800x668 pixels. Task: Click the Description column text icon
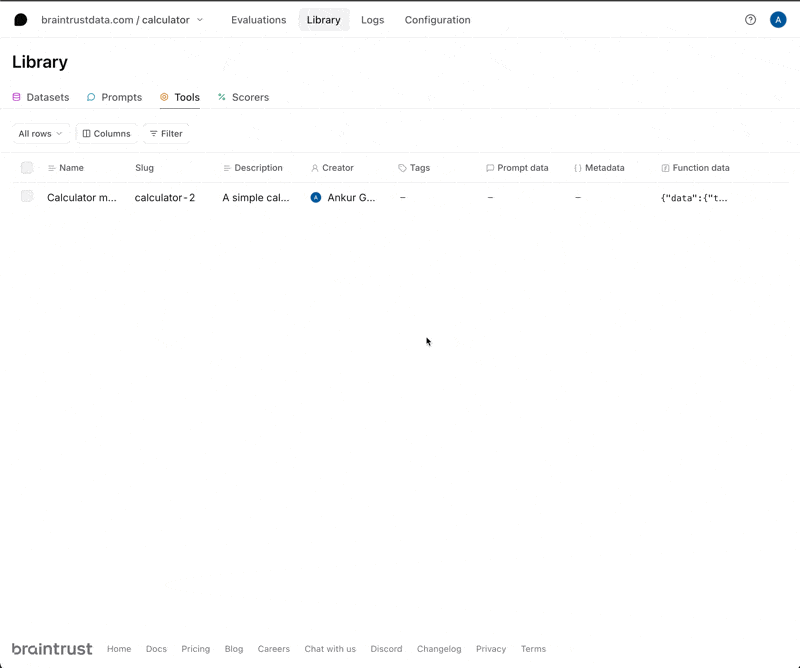click(x=227, y=168)
